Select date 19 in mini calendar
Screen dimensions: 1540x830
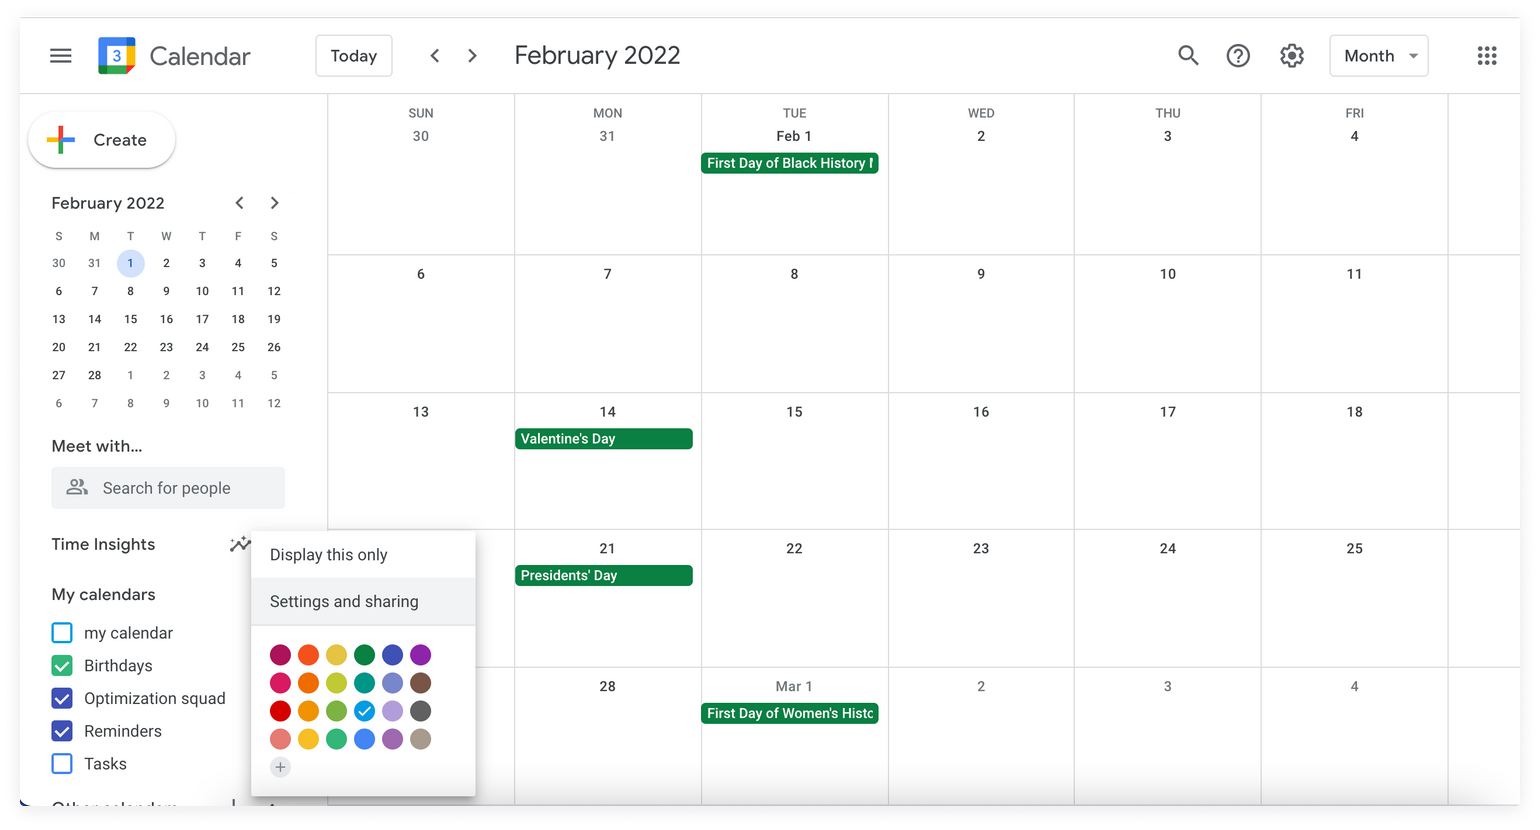274,319
